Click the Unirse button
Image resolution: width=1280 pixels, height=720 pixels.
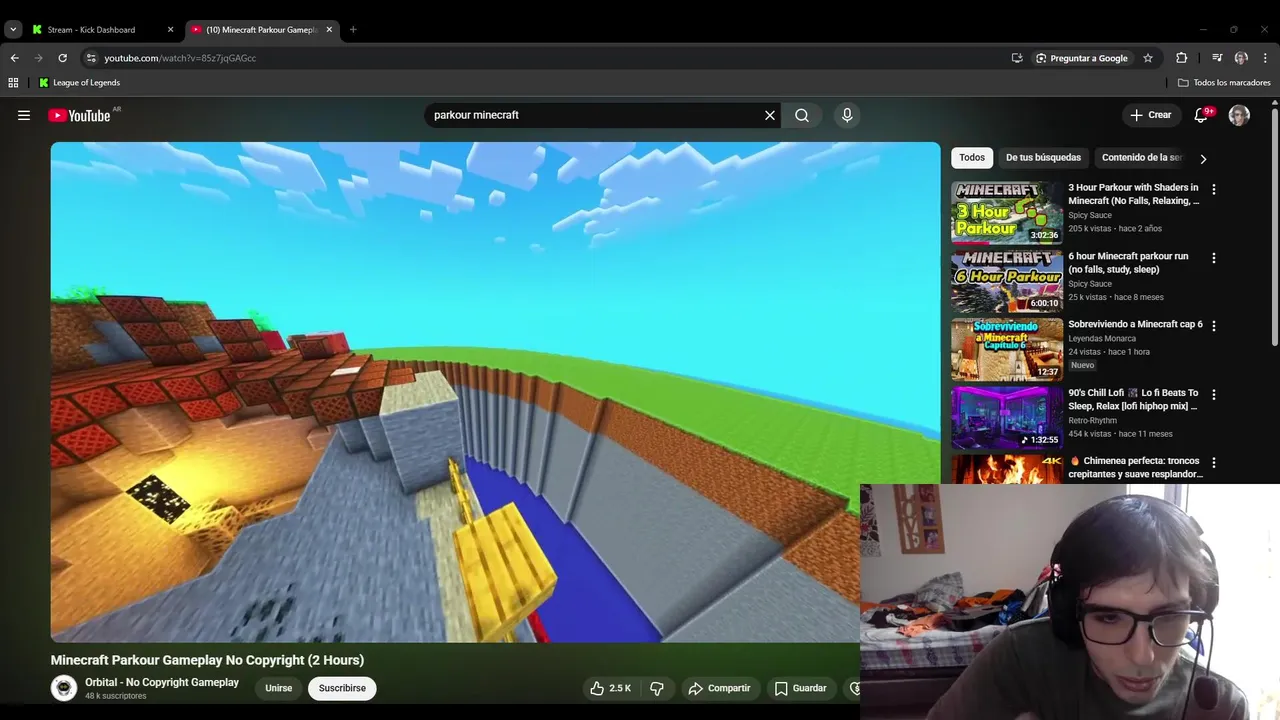(x=279, y=688)
